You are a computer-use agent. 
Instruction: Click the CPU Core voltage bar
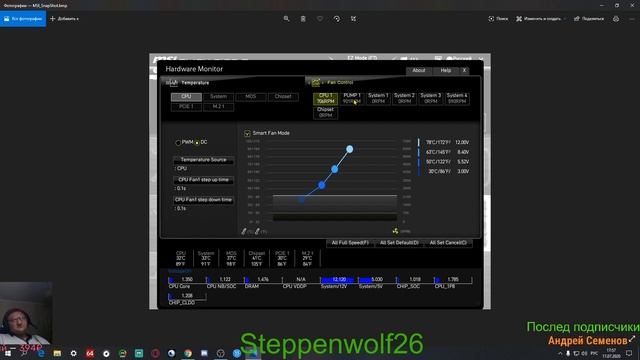point(187,280)
